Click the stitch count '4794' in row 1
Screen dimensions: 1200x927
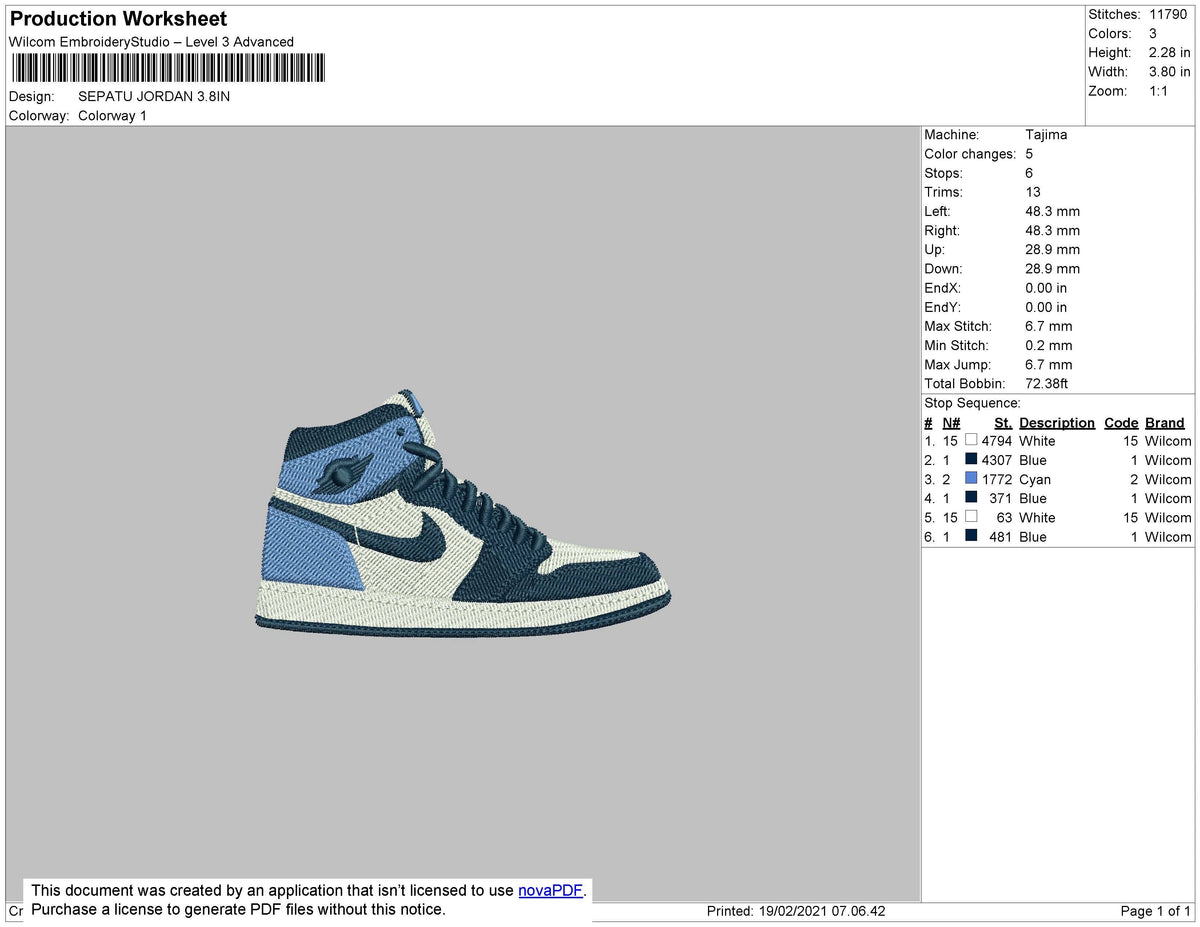click(x=997, y=440)
